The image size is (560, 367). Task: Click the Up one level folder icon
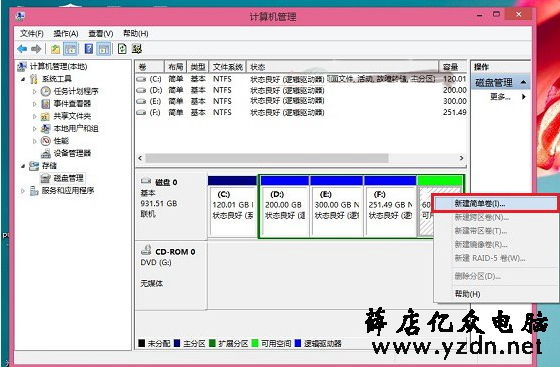(x=55, y=49)
